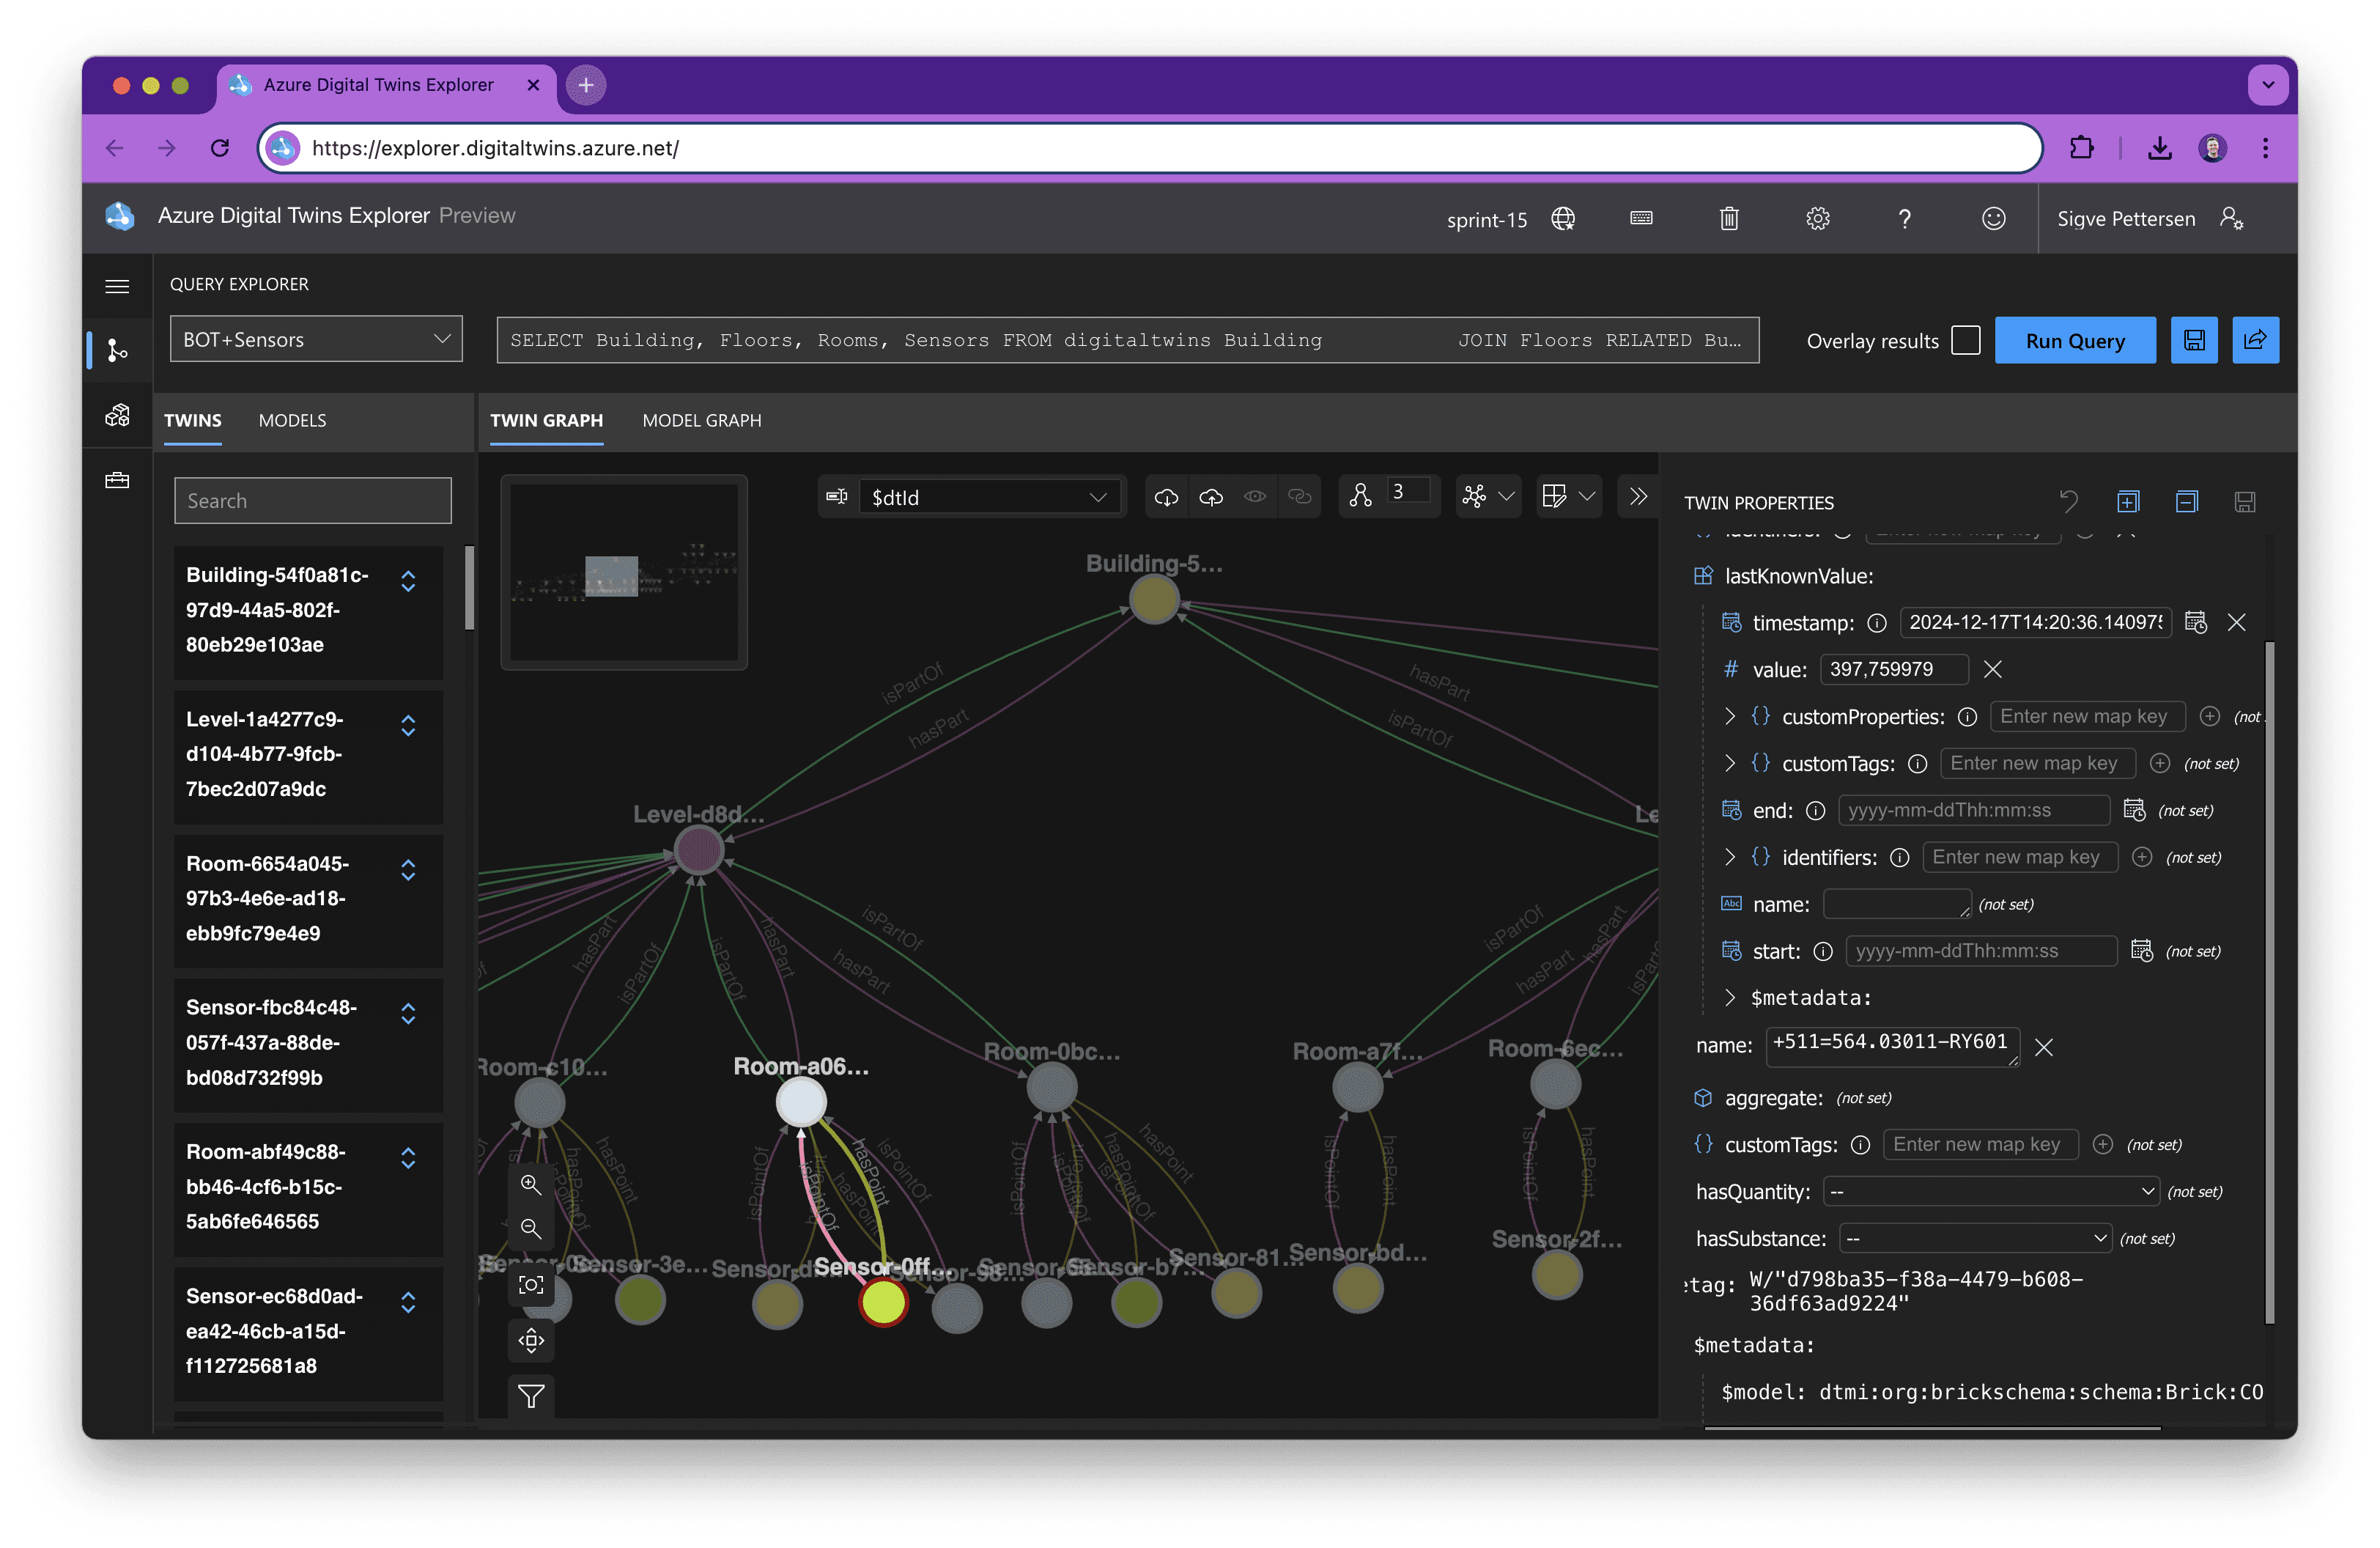Open keyboard shortcuts icon in header
The width and height of the screenshot is (2380, 1548).
[x=1641, y=218]
